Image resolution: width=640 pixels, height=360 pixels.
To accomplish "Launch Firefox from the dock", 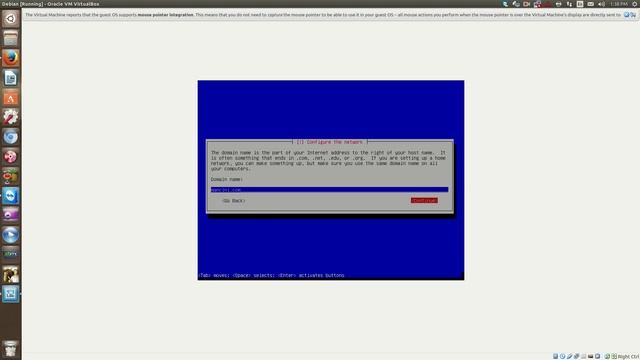I will (11, 58).
